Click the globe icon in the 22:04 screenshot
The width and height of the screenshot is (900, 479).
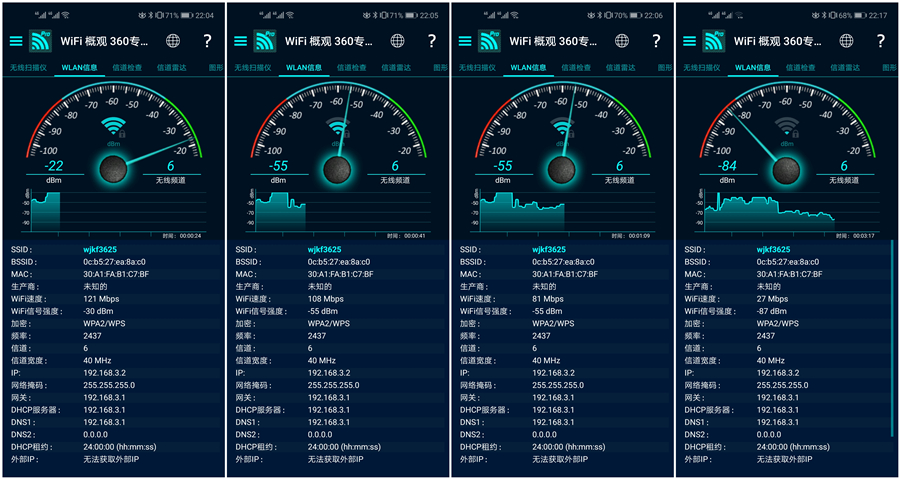pyautogui.click(x=173, y=41)
